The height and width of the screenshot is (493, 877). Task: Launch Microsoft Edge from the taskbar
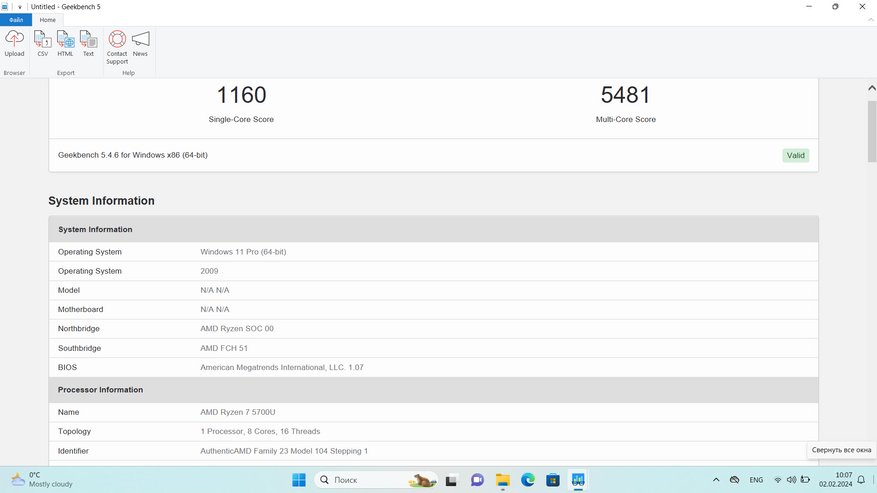click(527, 480)
